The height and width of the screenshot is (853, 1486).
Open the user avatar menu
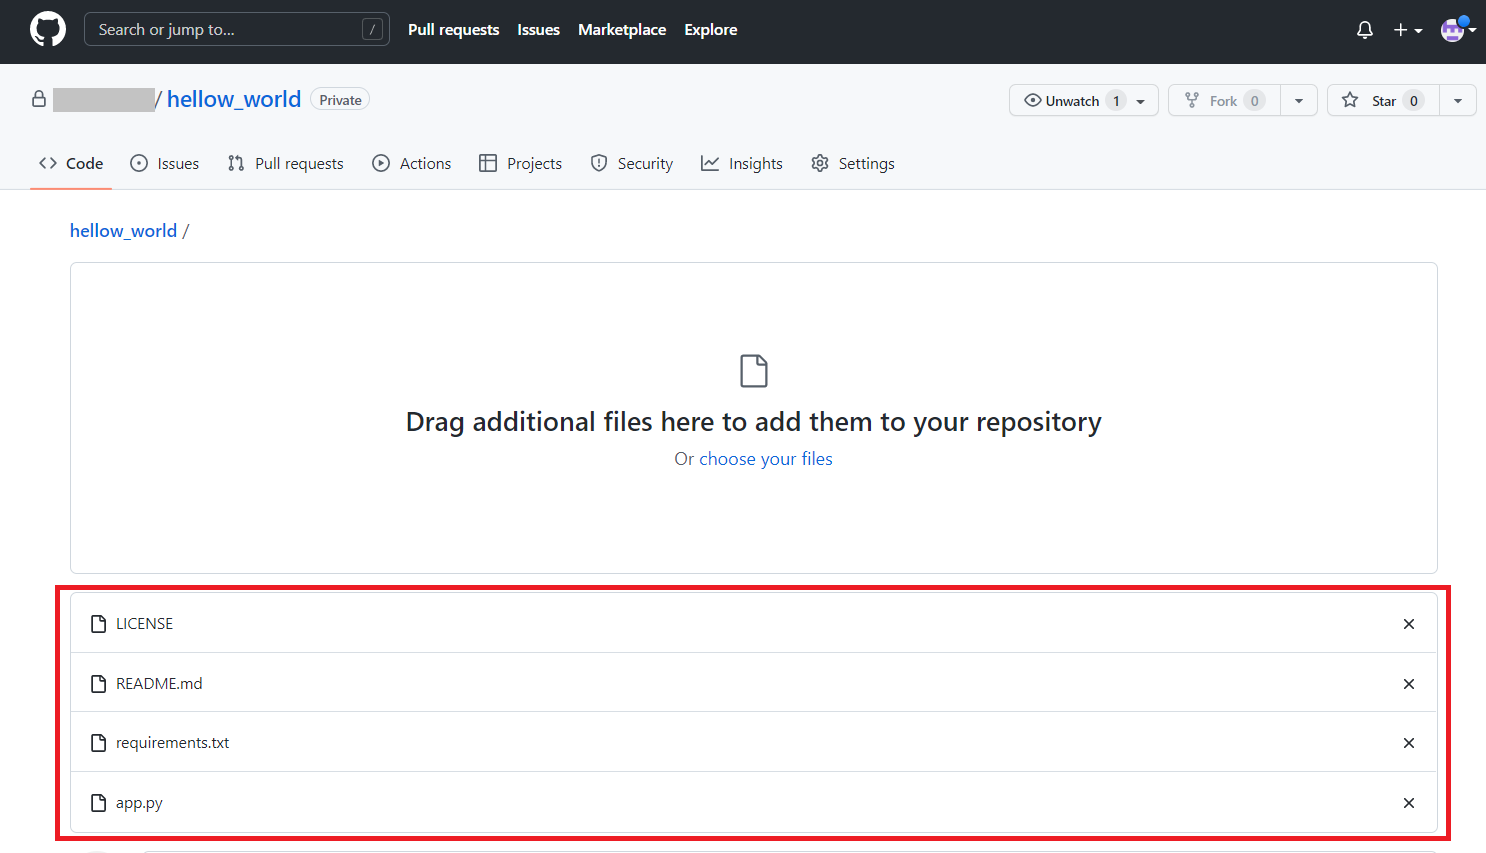1457,30
